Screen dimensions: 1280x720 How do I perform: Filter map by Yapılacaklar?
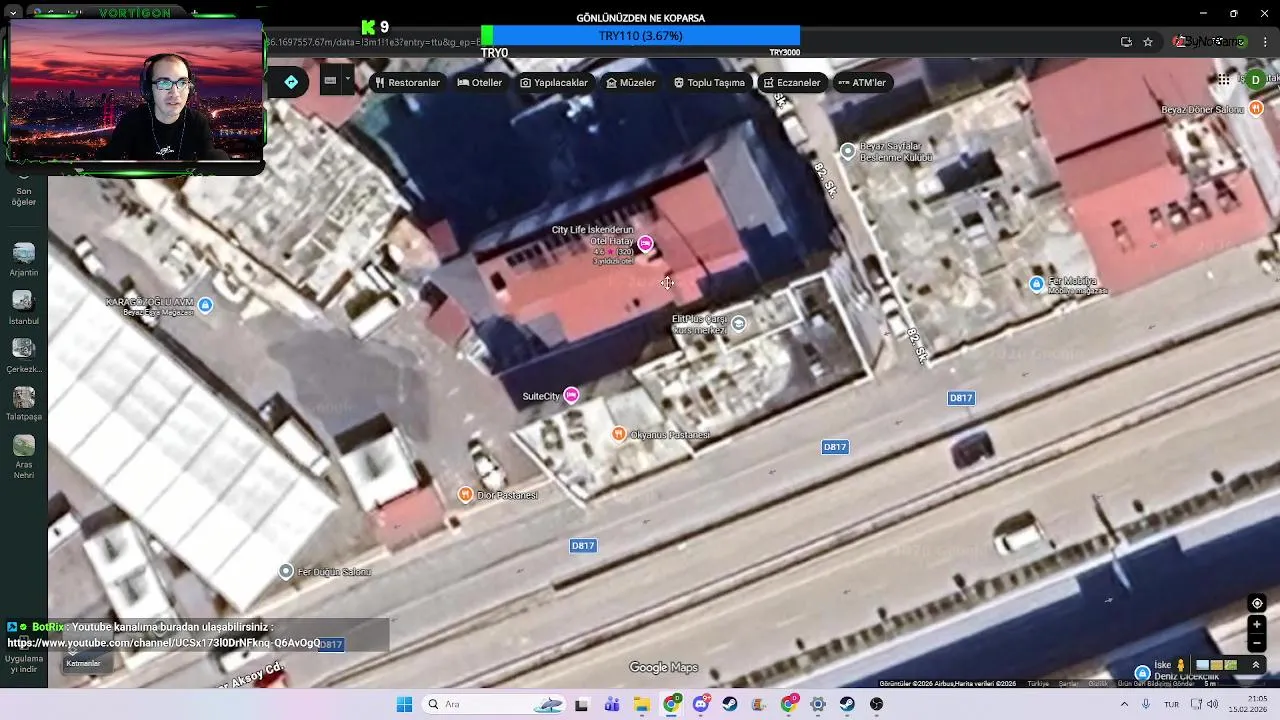coord(554,83)
